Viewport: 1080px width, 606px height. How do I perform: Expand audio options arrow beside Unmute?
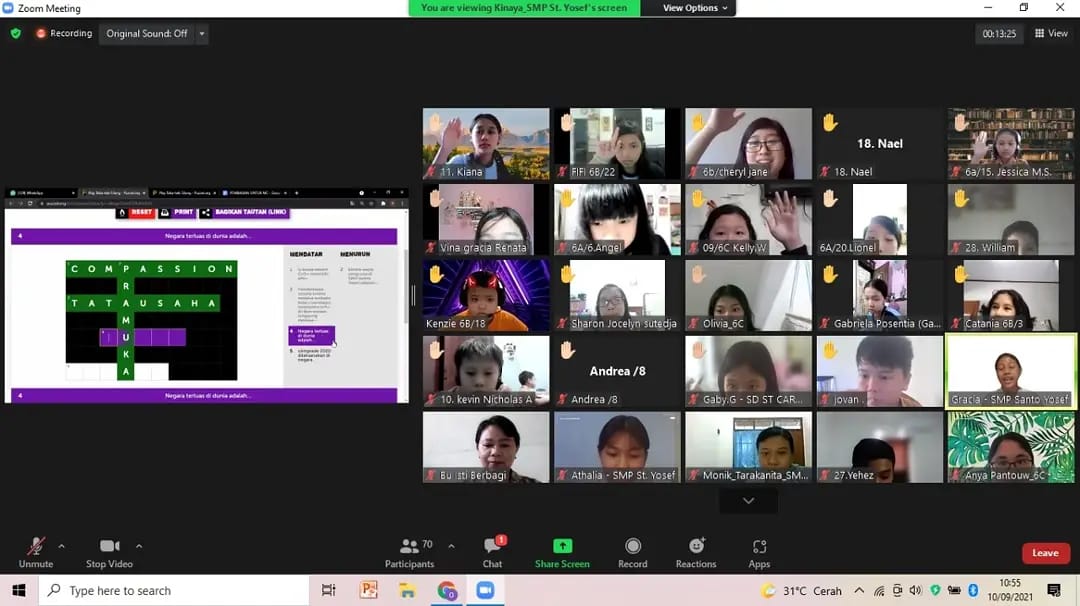pyautogui.click(x=61, y=546)
